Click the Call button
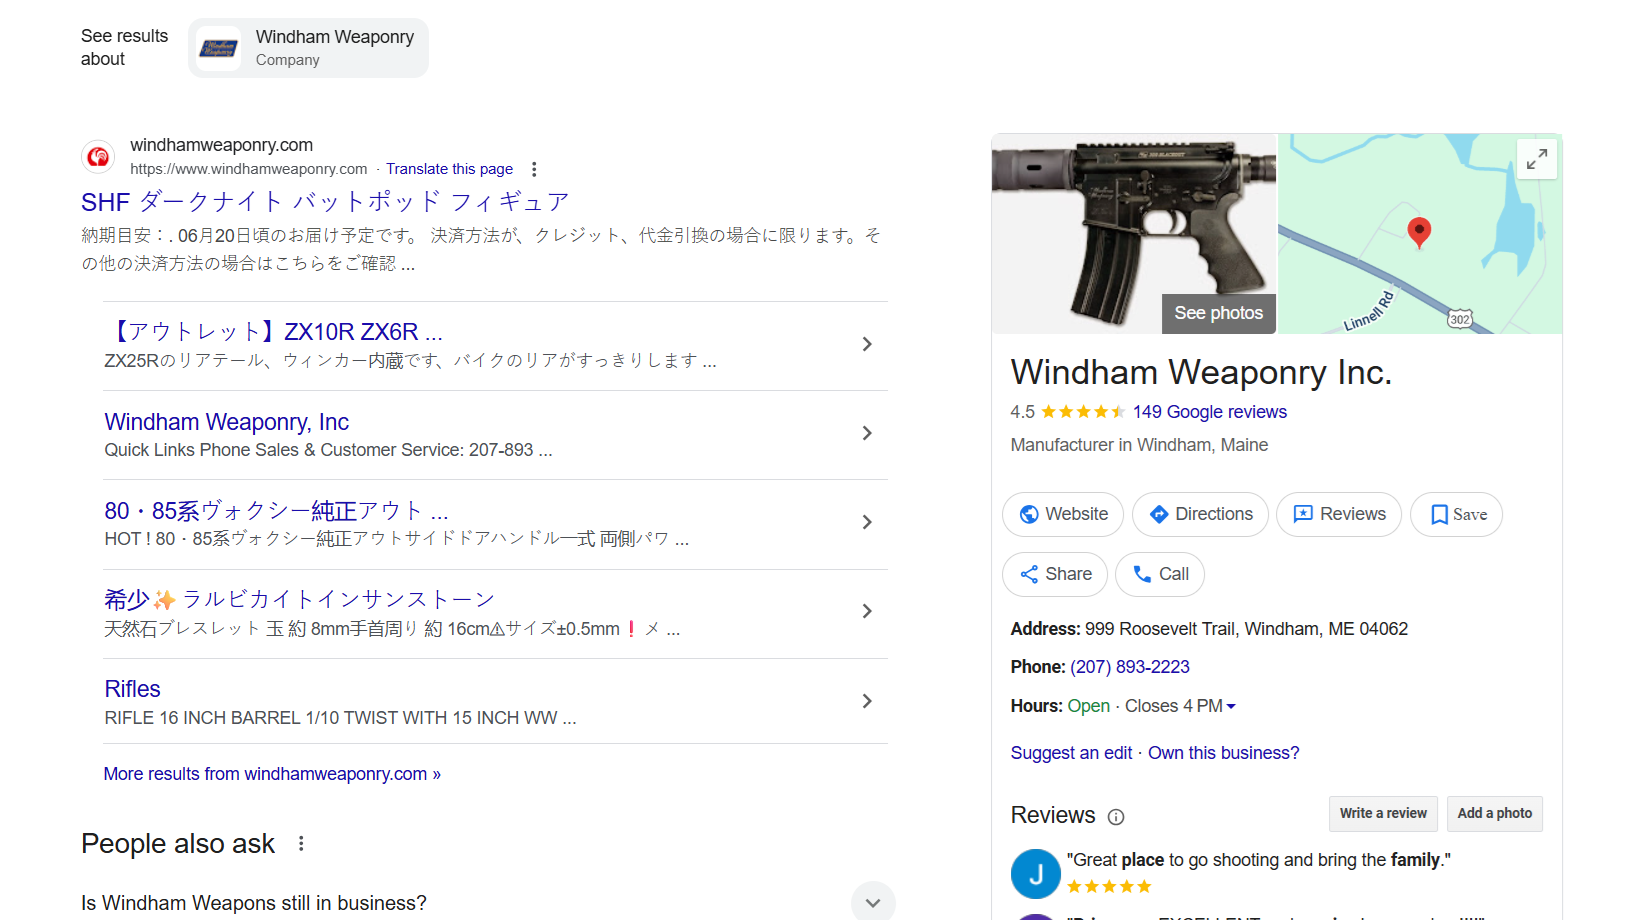This screenshot has width=1635, height=920. (x=1160, y=574)
